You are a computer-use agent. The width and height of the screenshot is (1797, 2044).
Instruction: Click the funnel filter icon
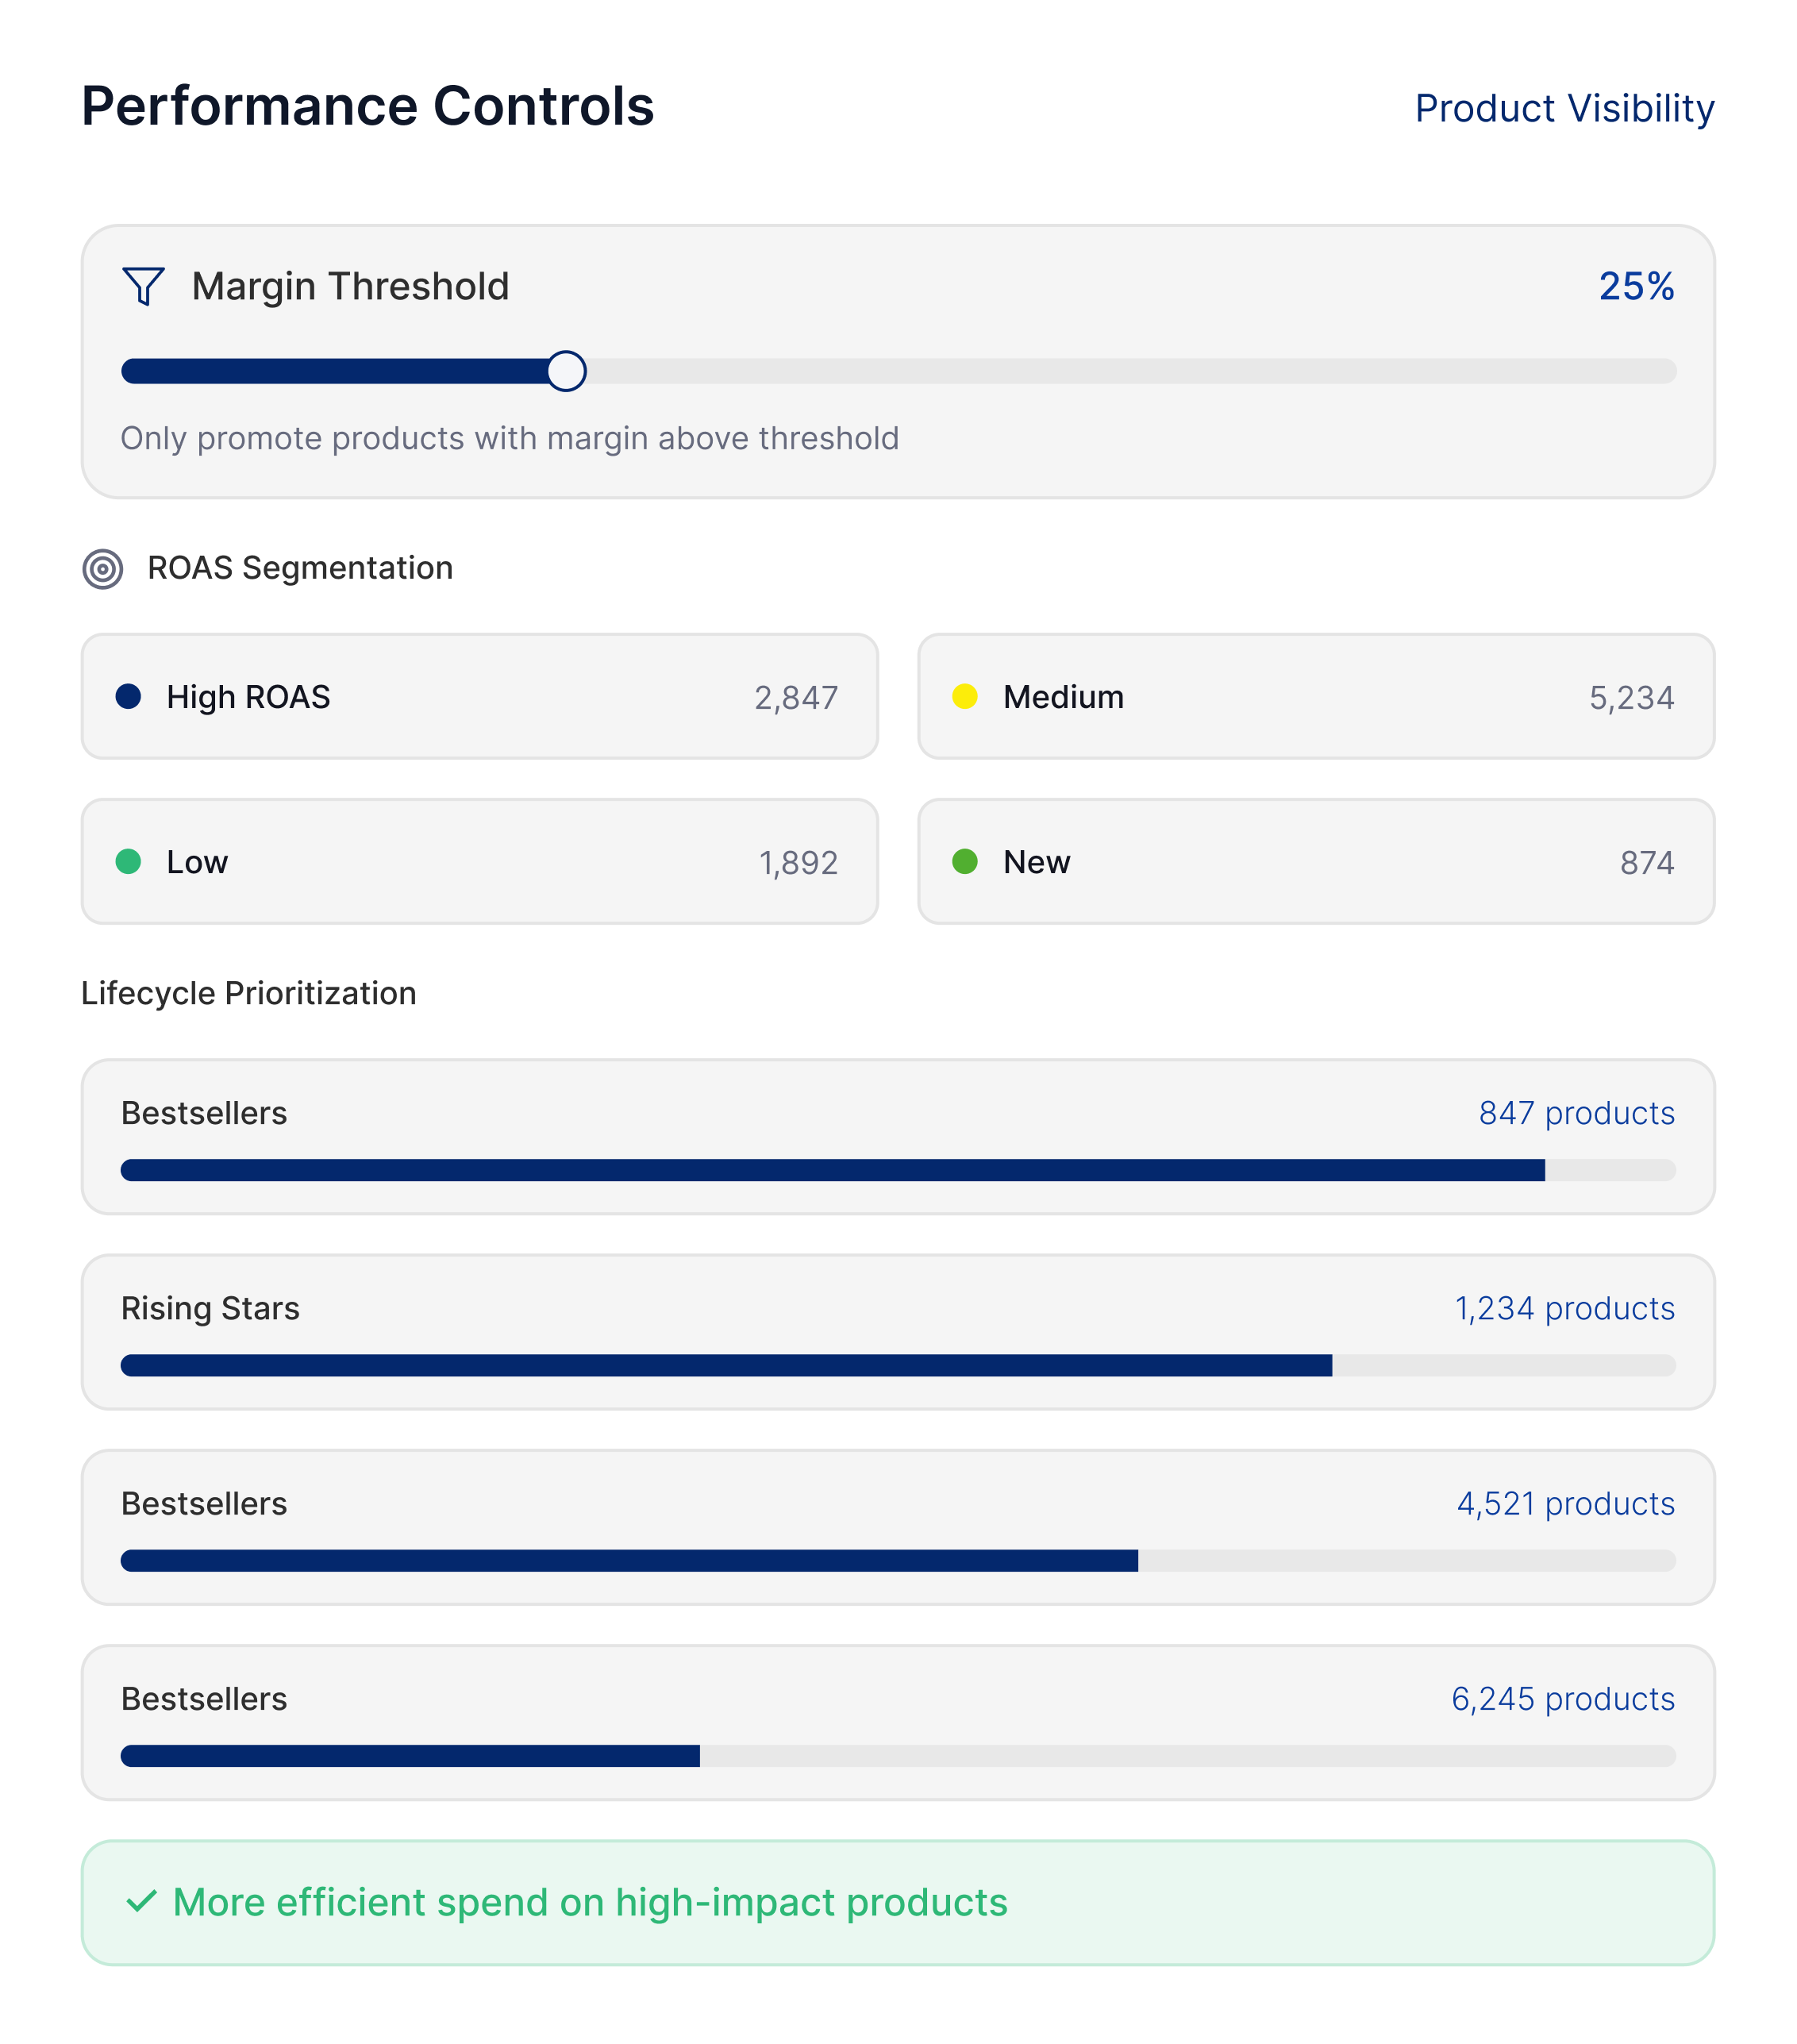pyautogui.click(x=143, y=286)
